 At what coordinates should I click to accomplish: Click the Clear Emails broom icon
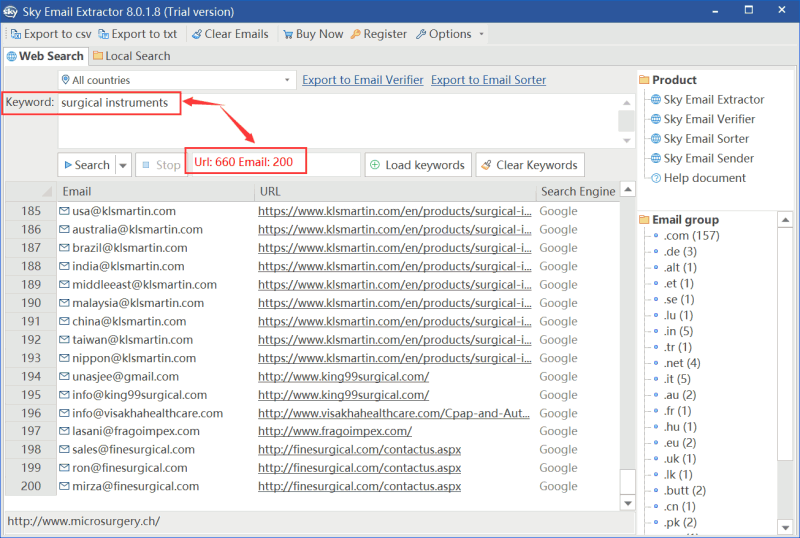(x=196, y=34)
